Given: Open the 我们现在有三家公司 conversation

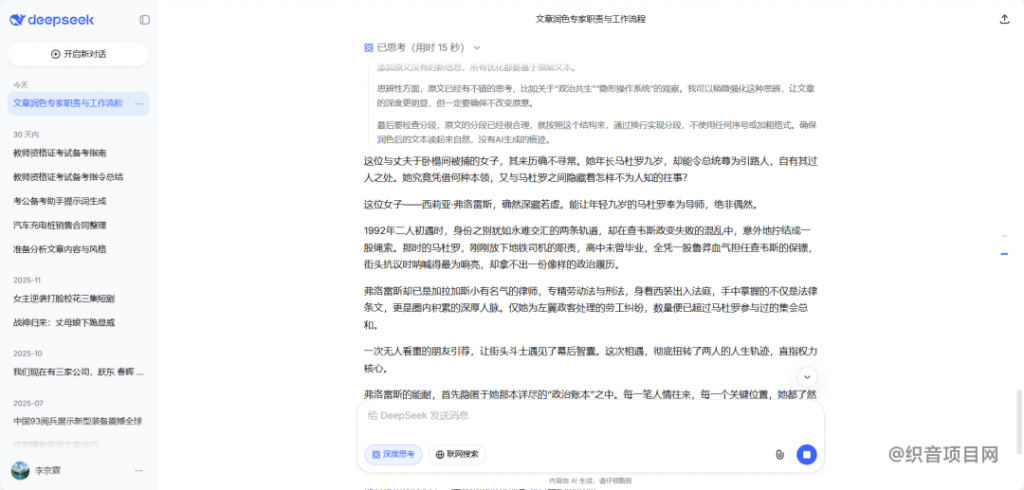Looking at the screenshot, I should [x=78, y=372].
